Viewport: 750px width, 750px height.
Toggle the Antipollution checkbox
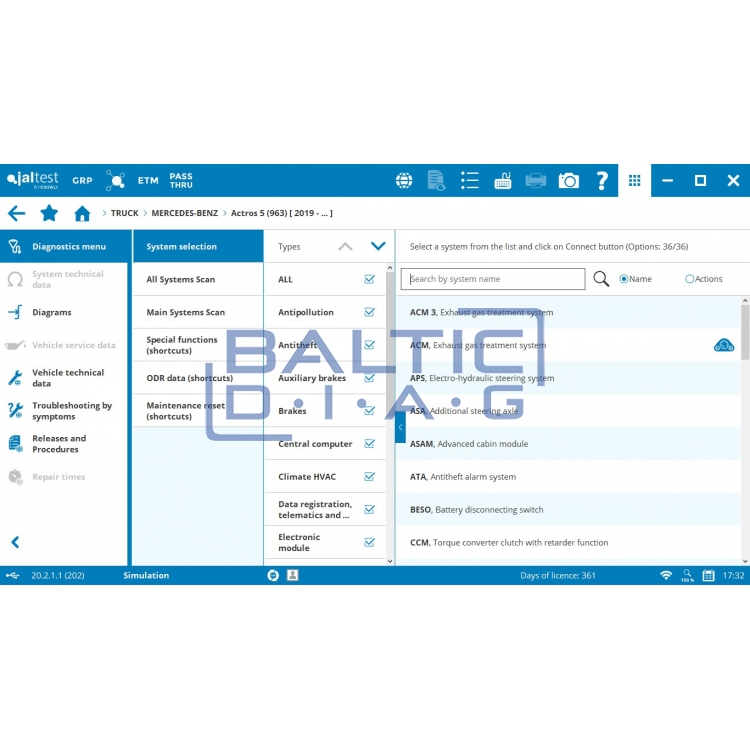point(369,312)
